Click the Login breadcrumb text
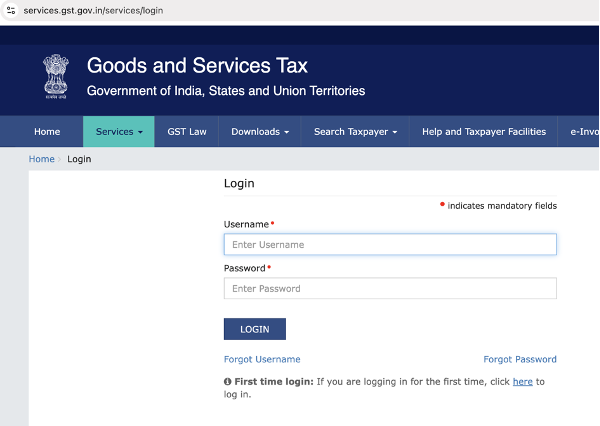Image resolution: width=600 pixels, height=426 pixels. (79, 159)
